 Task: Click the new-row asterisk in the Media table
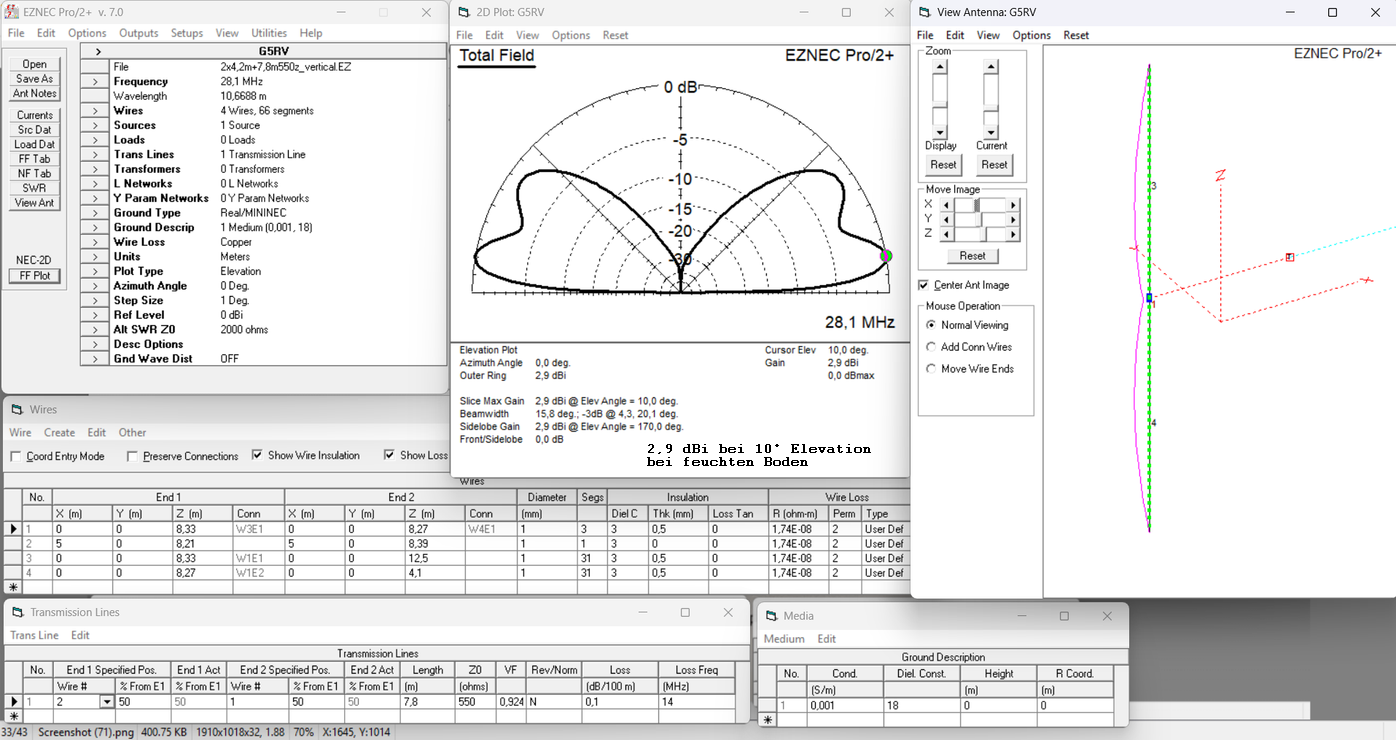(768, 720)
